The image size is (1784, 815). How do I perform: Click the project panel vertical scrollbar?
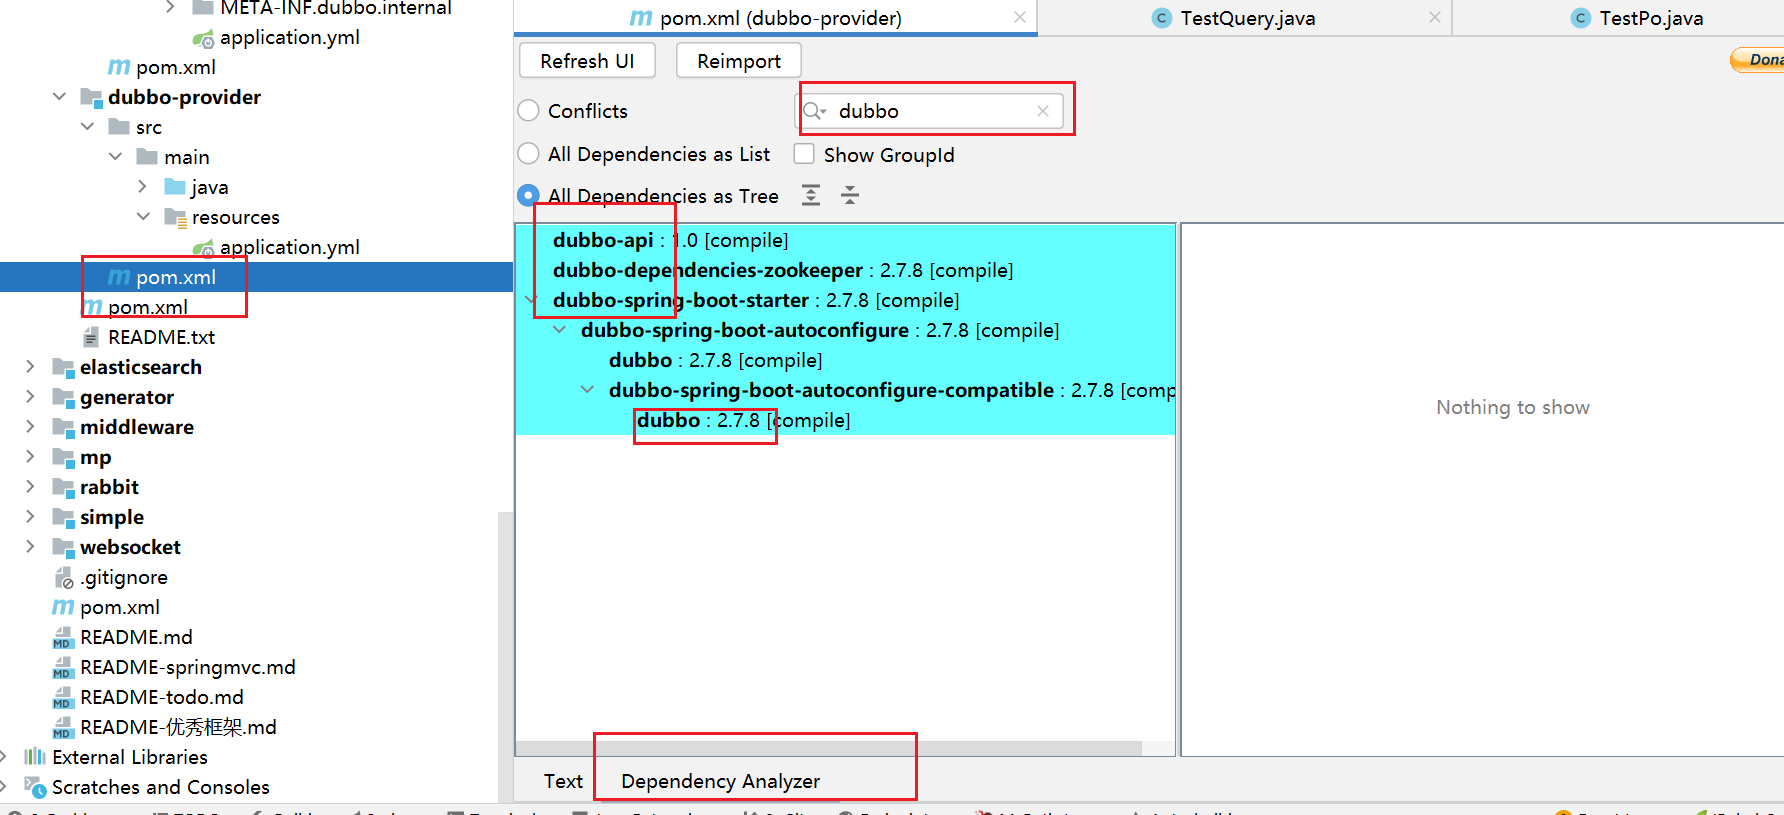click(x=505, y=655)
